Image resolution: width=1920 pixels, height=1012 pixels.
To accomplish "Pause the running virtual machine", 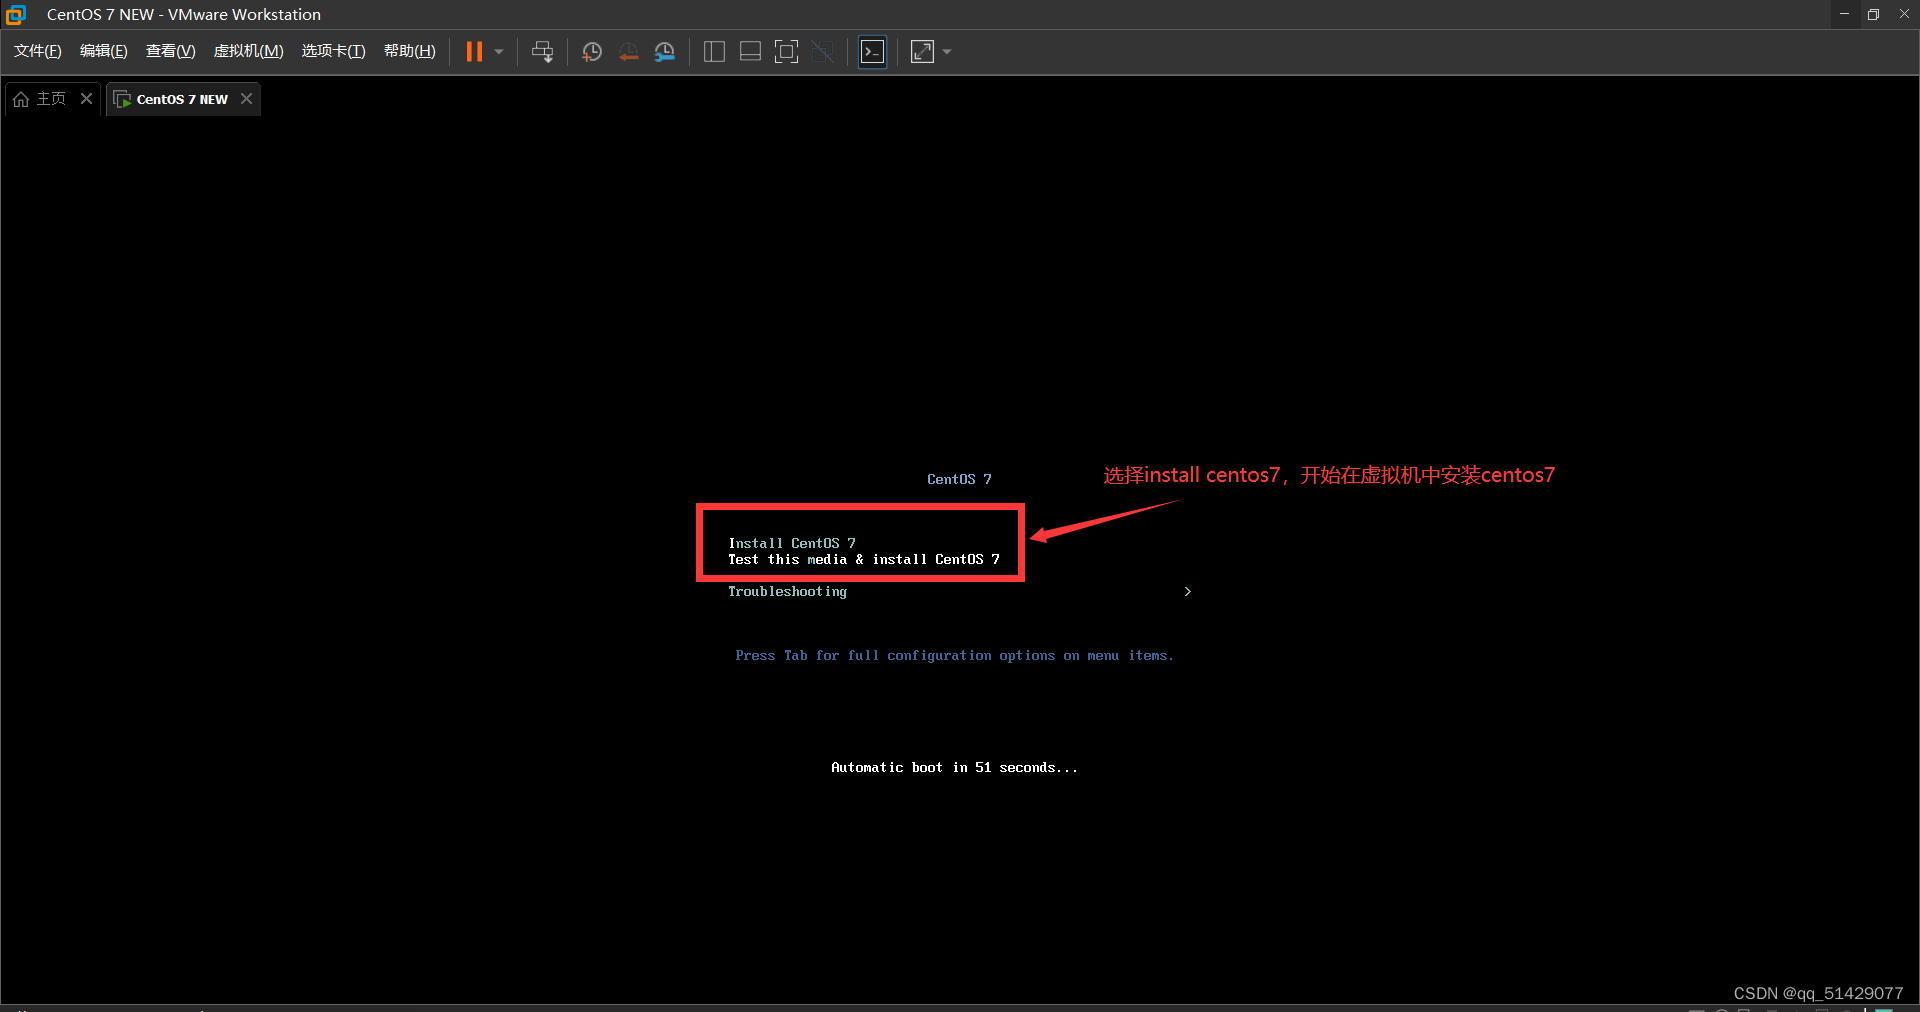I will (474, 52).
